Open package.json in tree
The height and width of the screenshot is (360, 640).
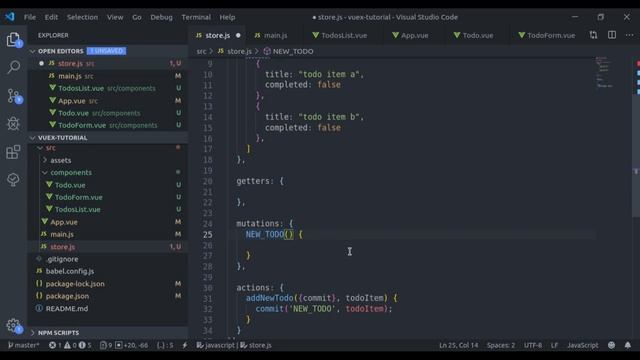[x=108, y=296]
